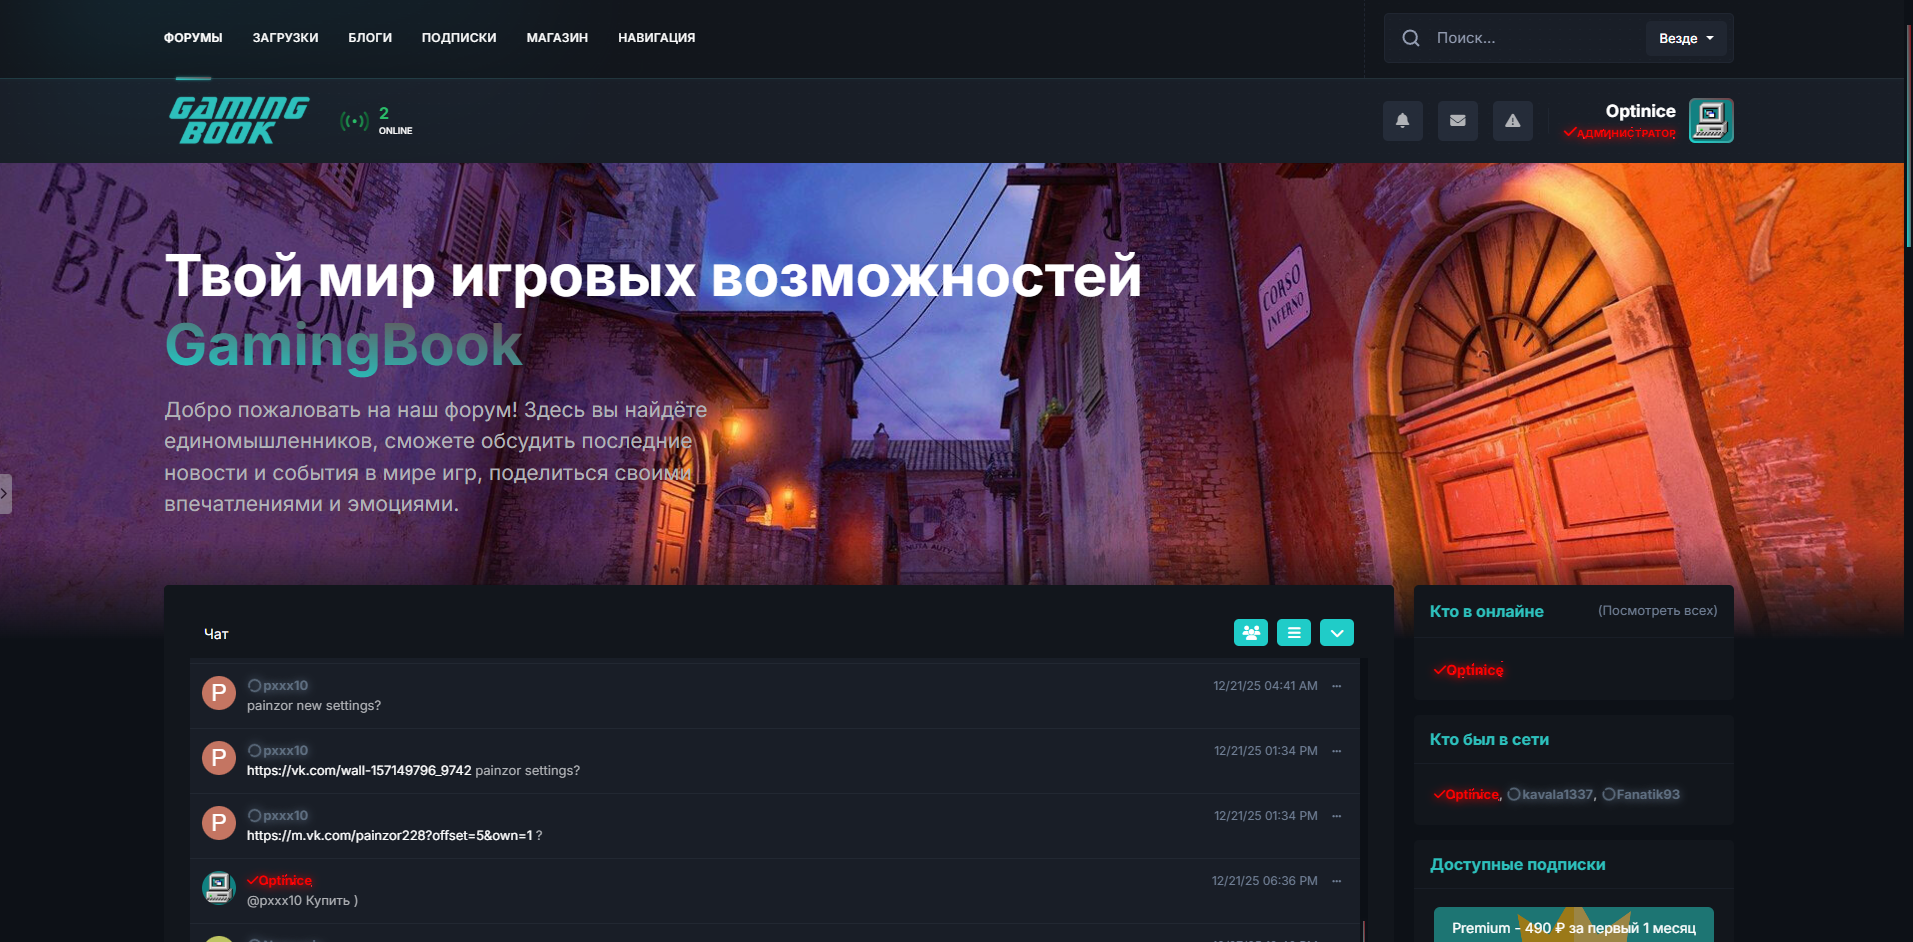The image size is (1913, 942).
Task: Open options for the 04:41 AM message
Action: 1336,686
